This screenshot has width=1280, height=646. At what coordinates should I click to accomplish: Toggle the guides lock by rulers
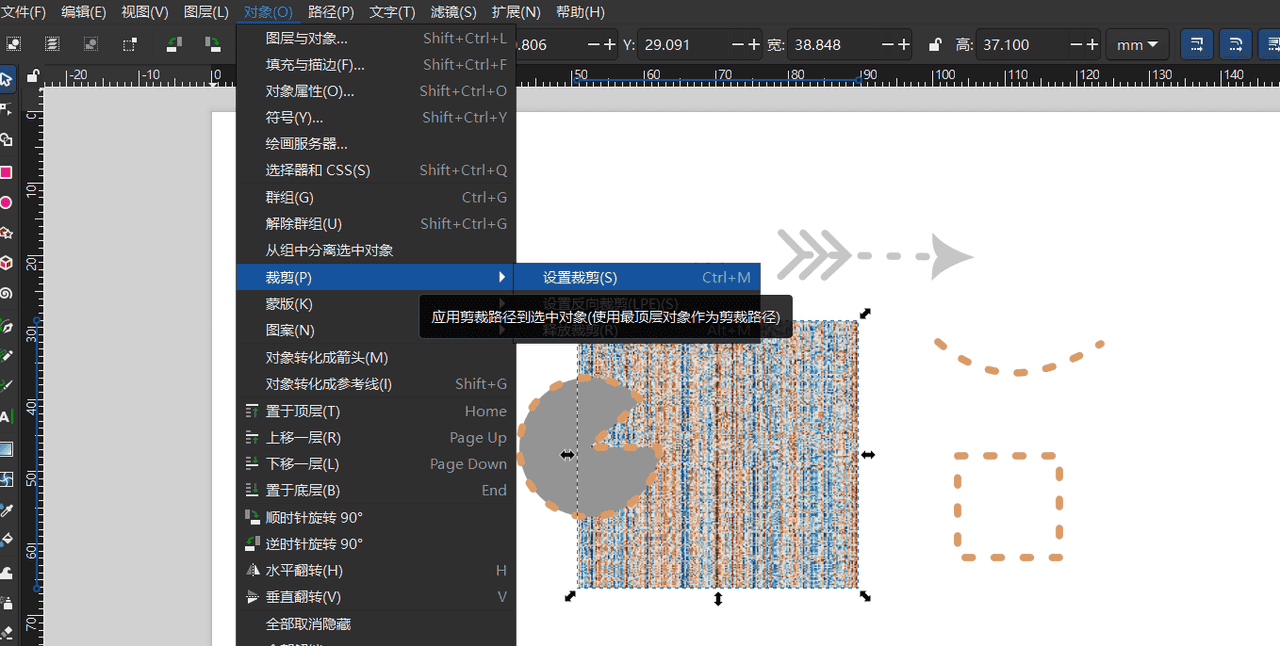click(33, 75)
